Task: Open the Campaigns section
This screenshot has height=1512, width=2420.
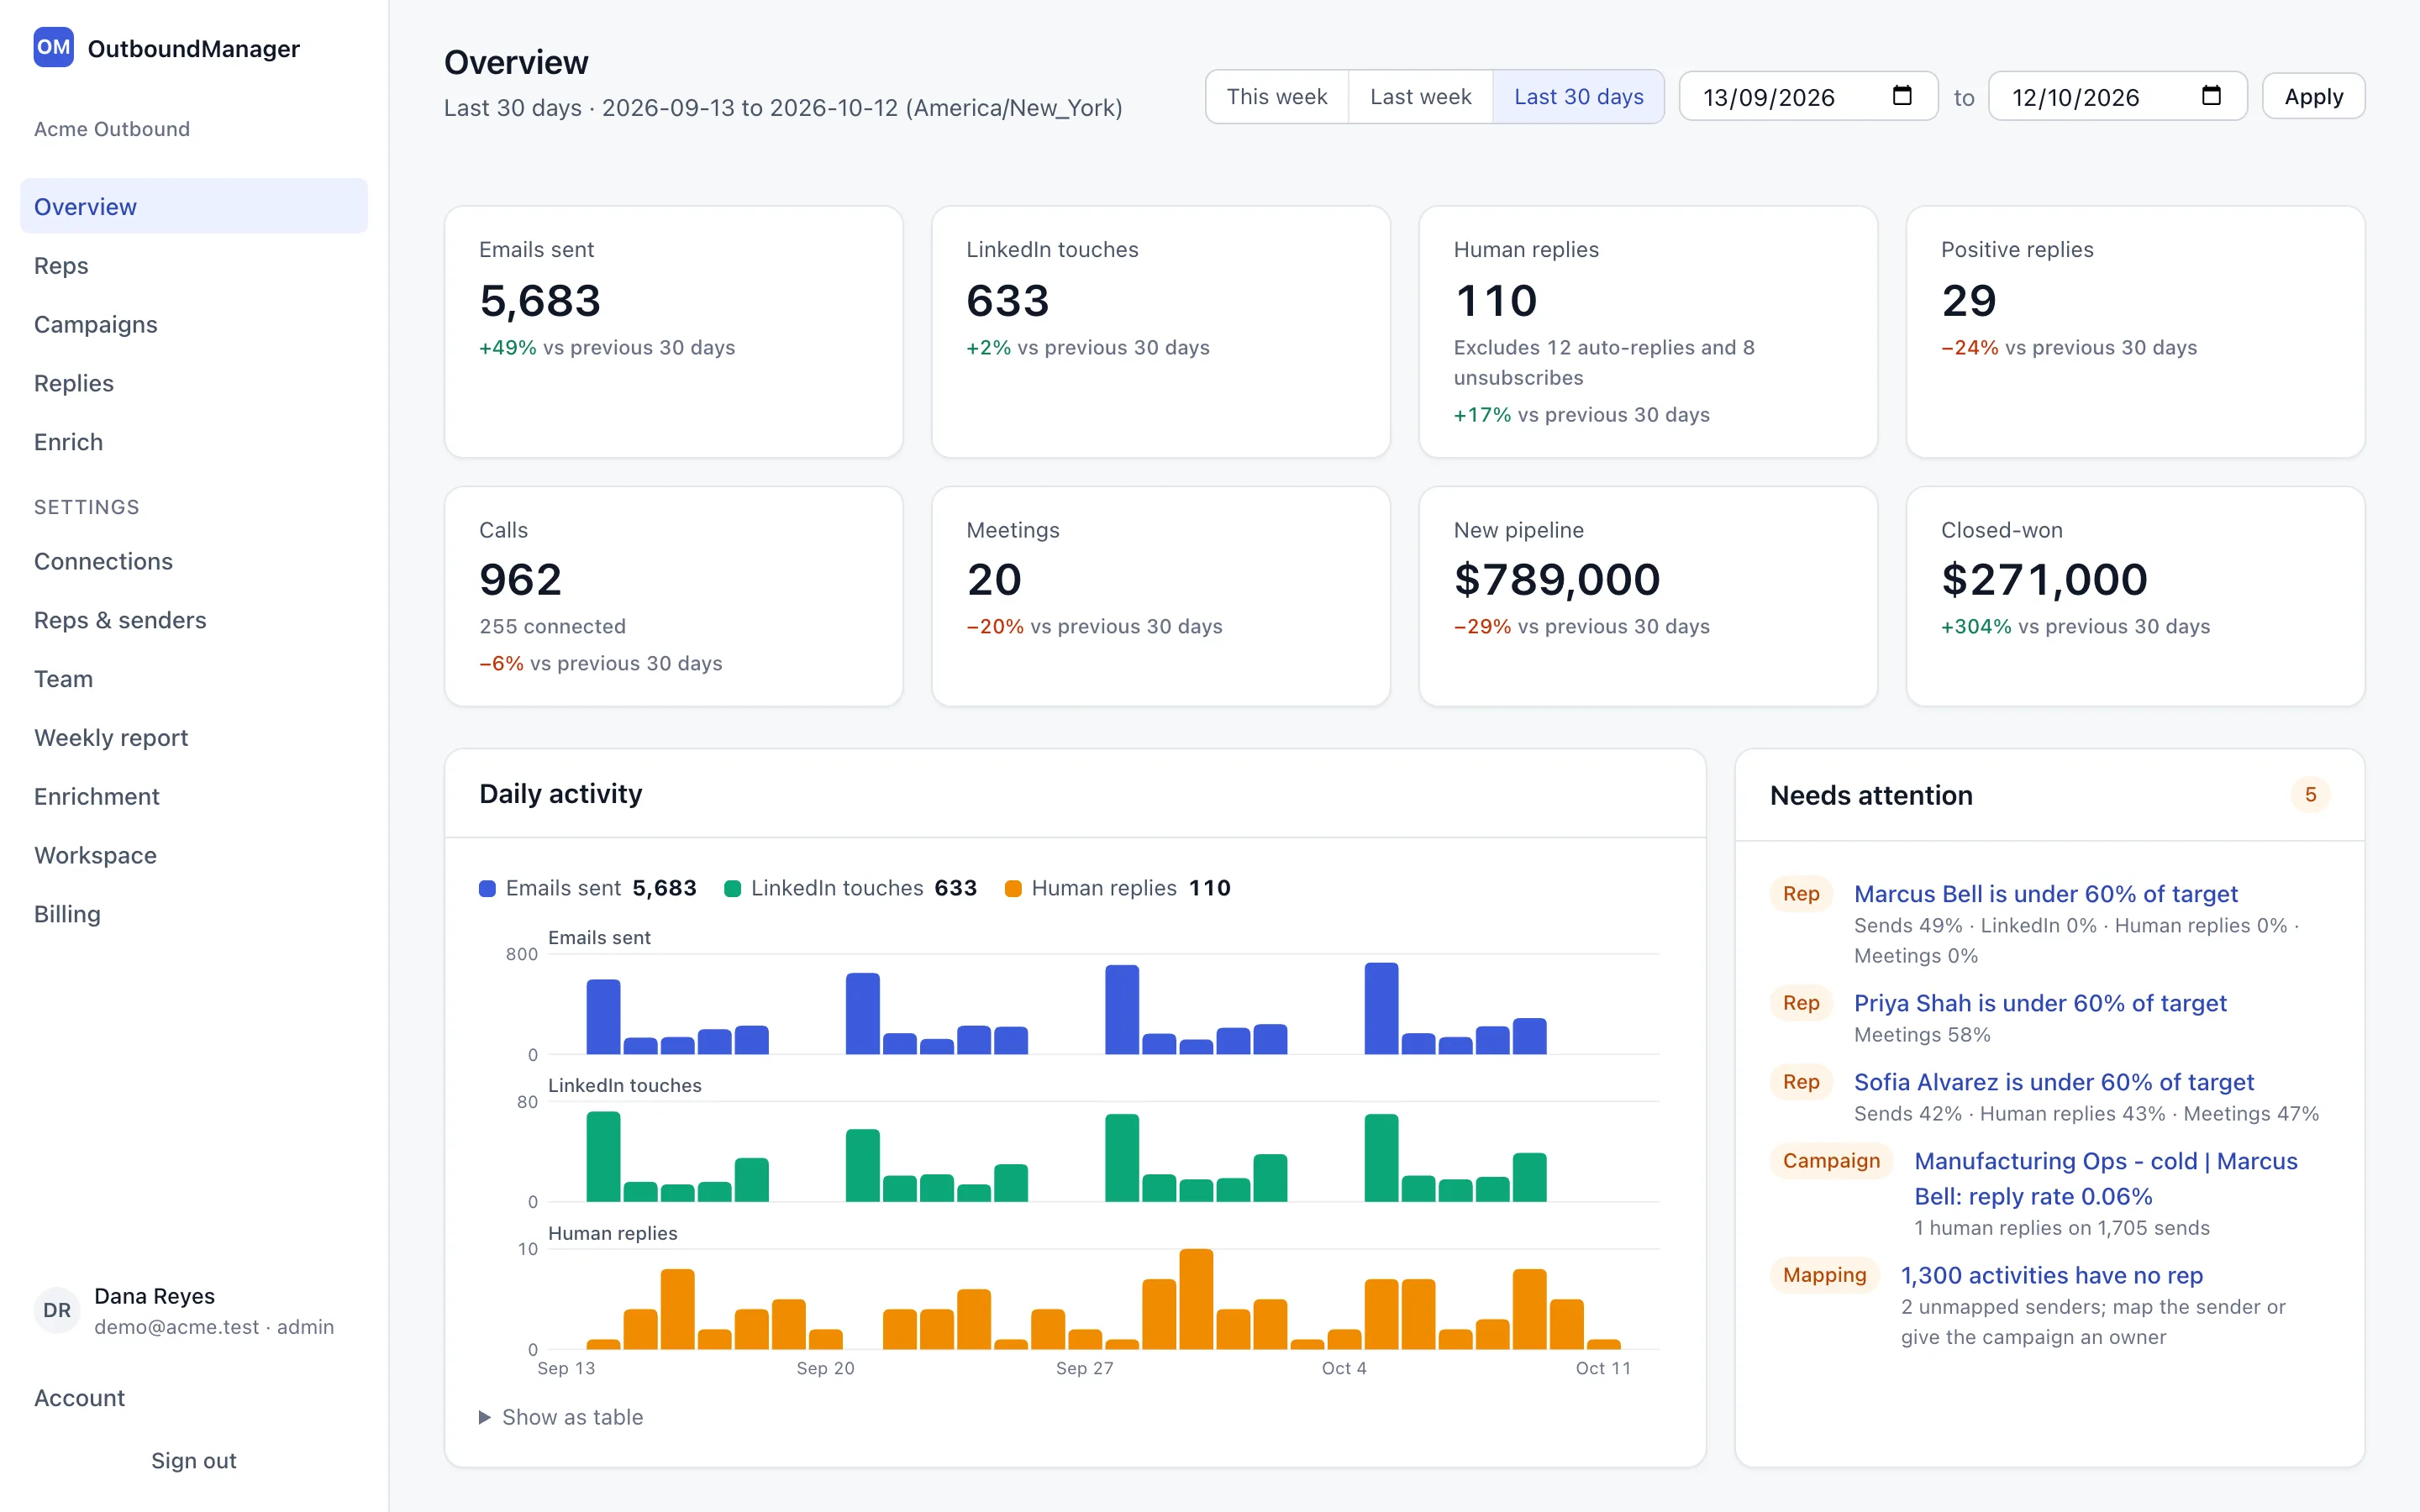Action: 194,325
